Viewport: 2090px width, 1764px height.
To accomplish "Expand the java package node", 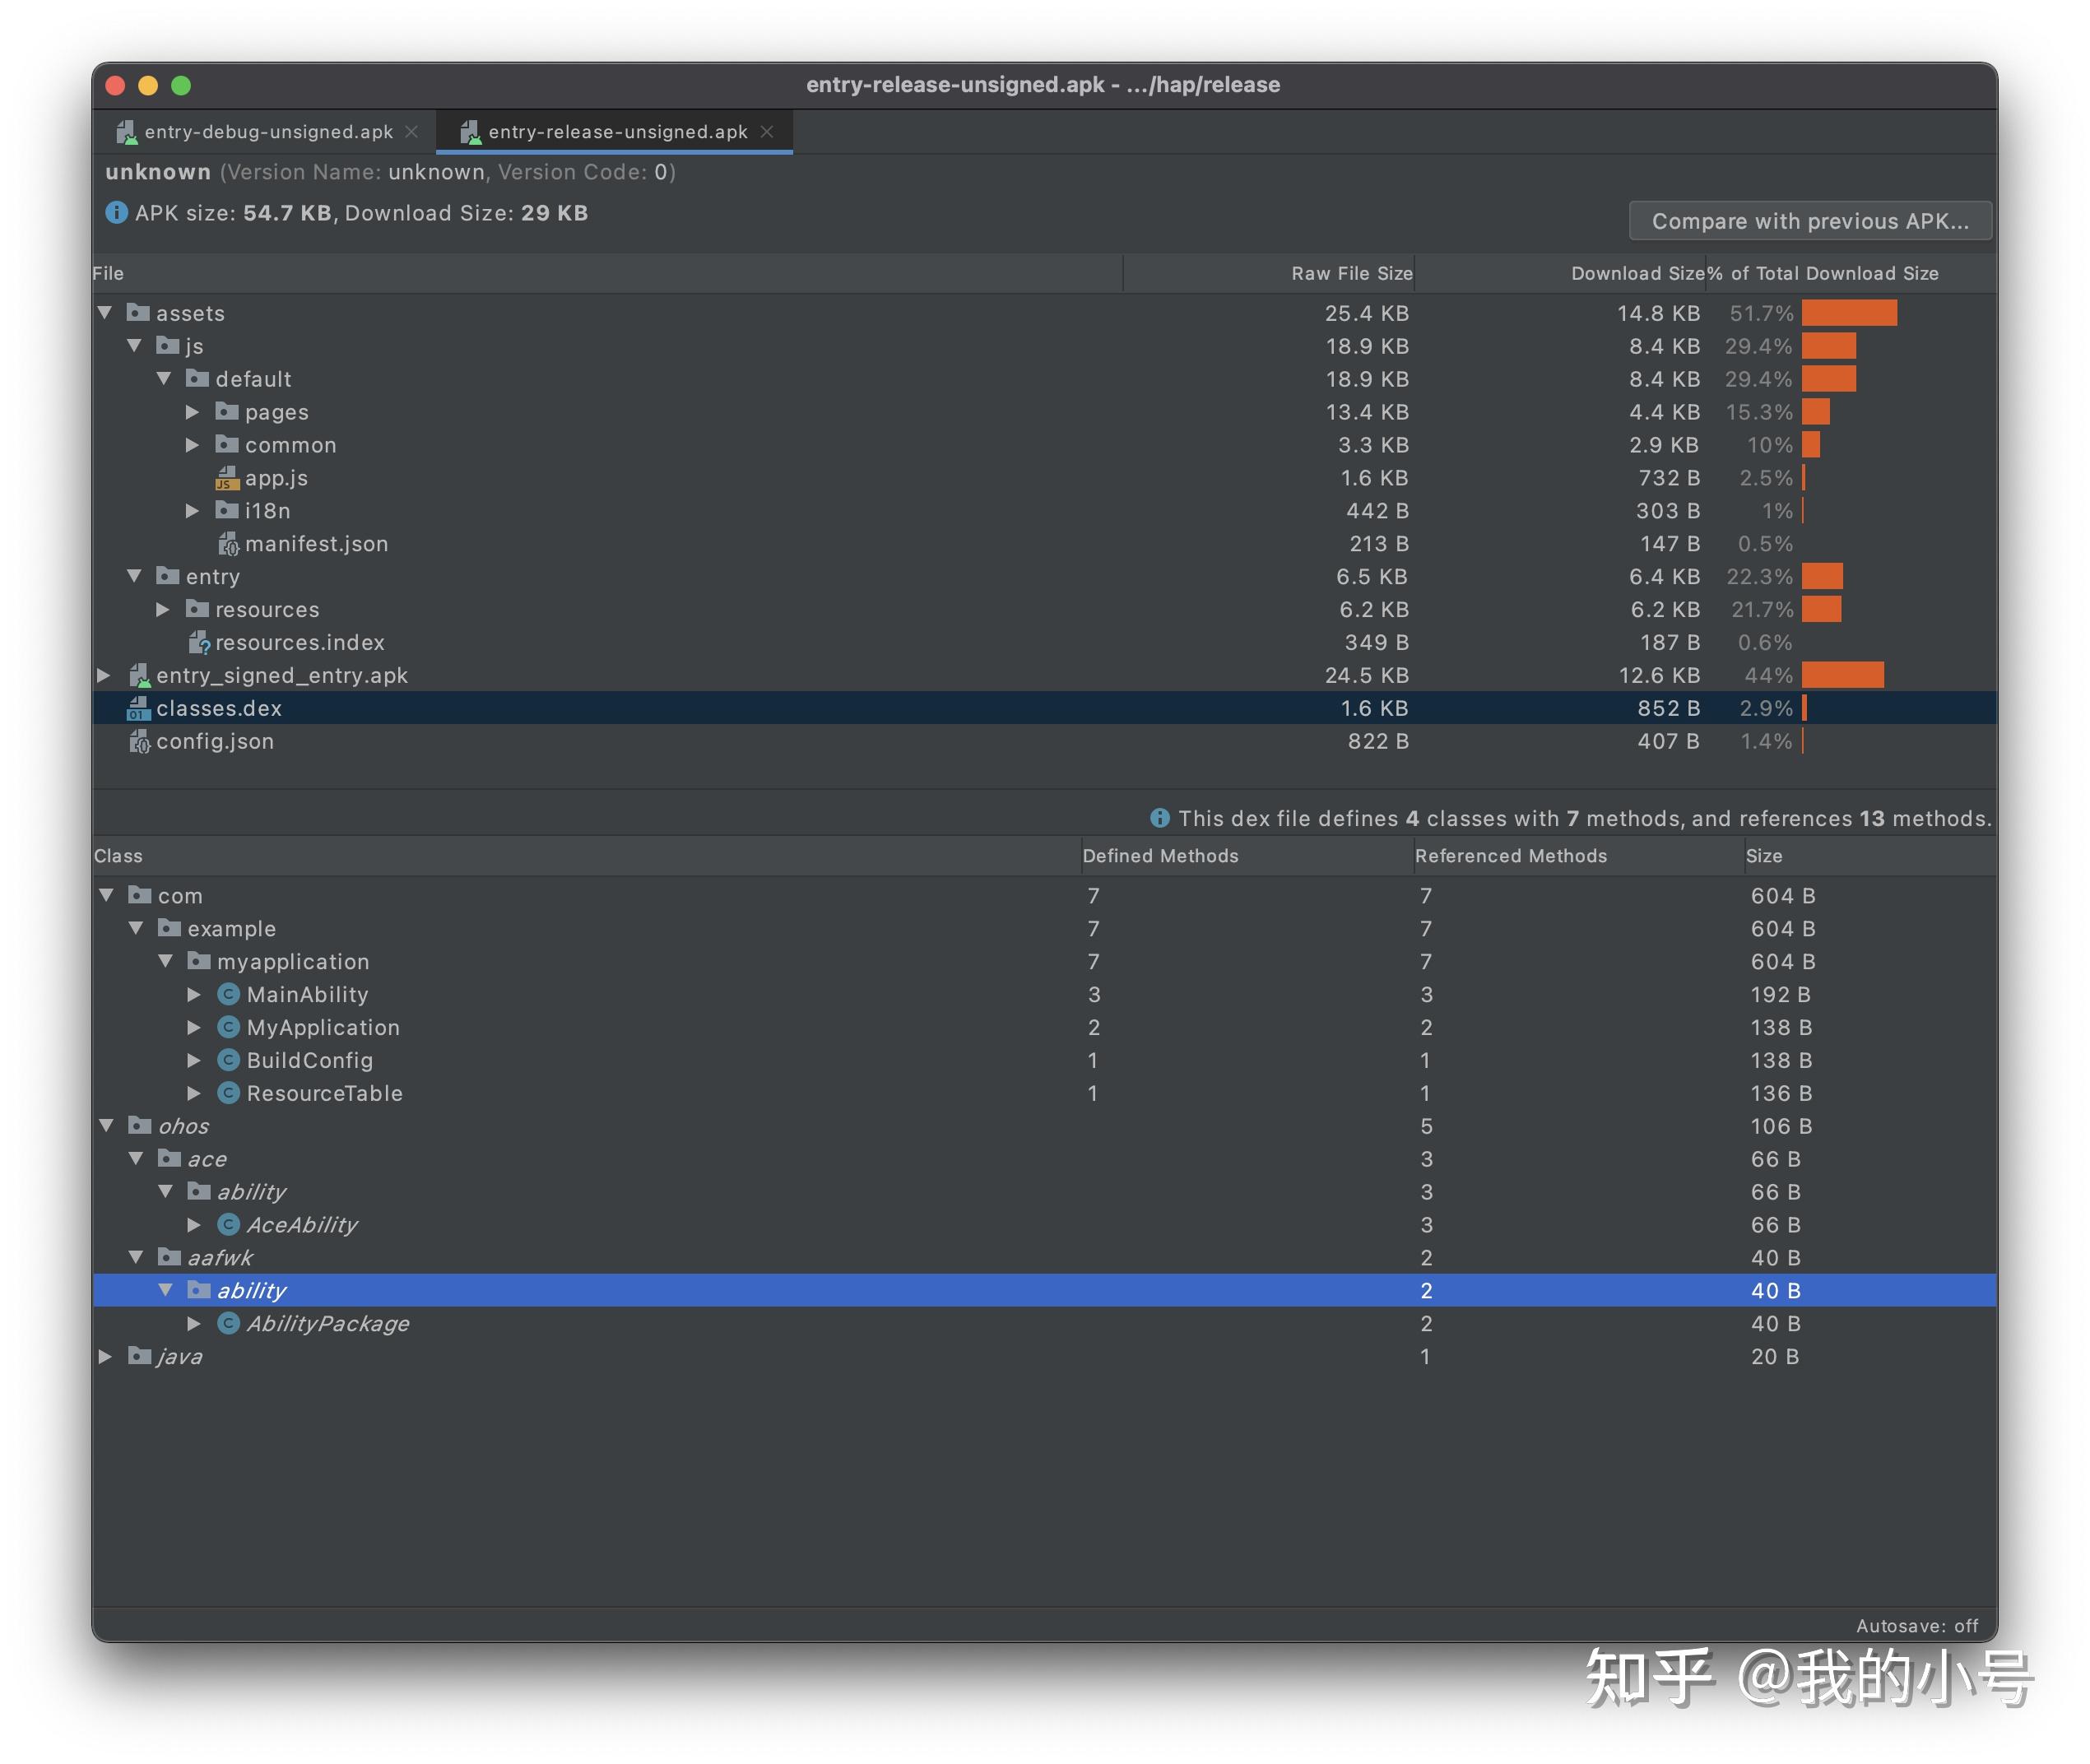I will tap(105, 1357).
